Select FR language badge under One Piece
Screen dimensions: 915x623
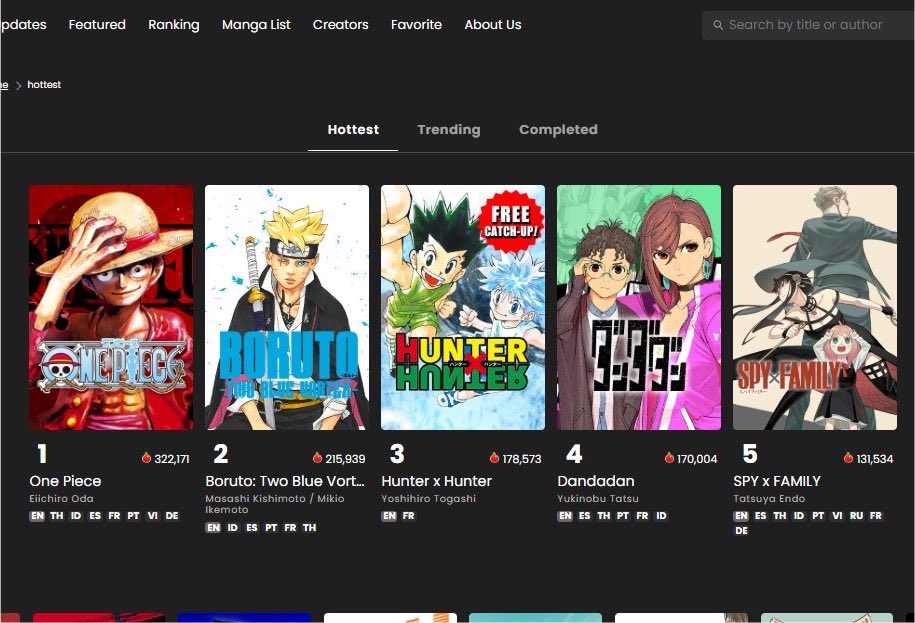[x=114, y=516]
